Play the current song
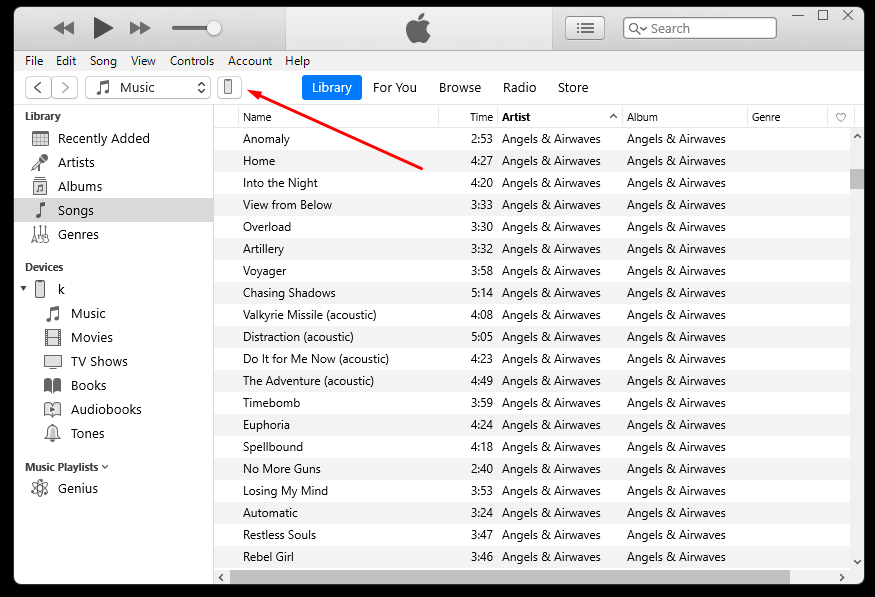The height and width of the screenshot is (597, 875). [x=103, y=28]
